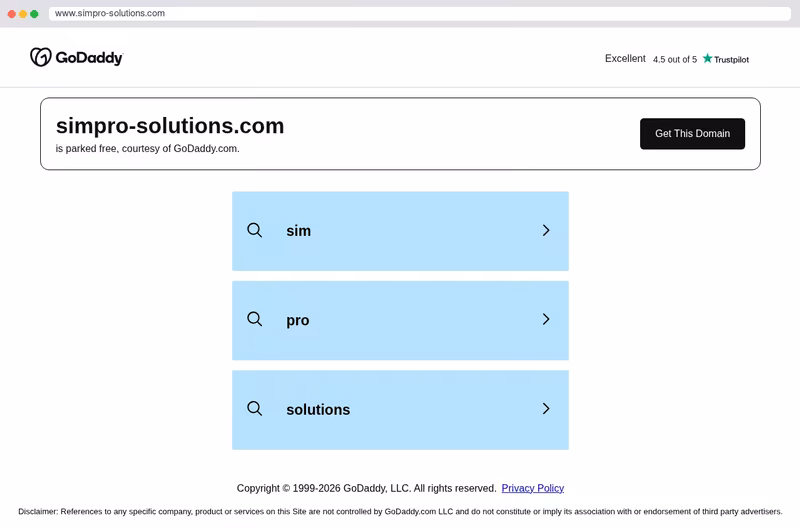This screenshot has height=528, width=800.
Task: Click the chevron arrow in the 'pro' row
Action: click(x=546, y=319)
